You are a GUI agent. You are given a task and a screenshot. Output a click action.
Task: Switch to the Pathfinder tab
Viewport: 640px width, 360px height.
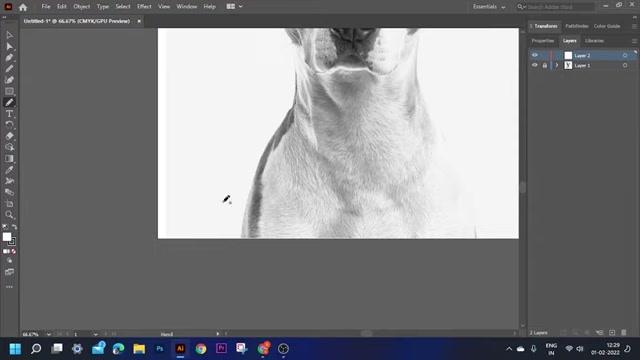pos(576,26)
